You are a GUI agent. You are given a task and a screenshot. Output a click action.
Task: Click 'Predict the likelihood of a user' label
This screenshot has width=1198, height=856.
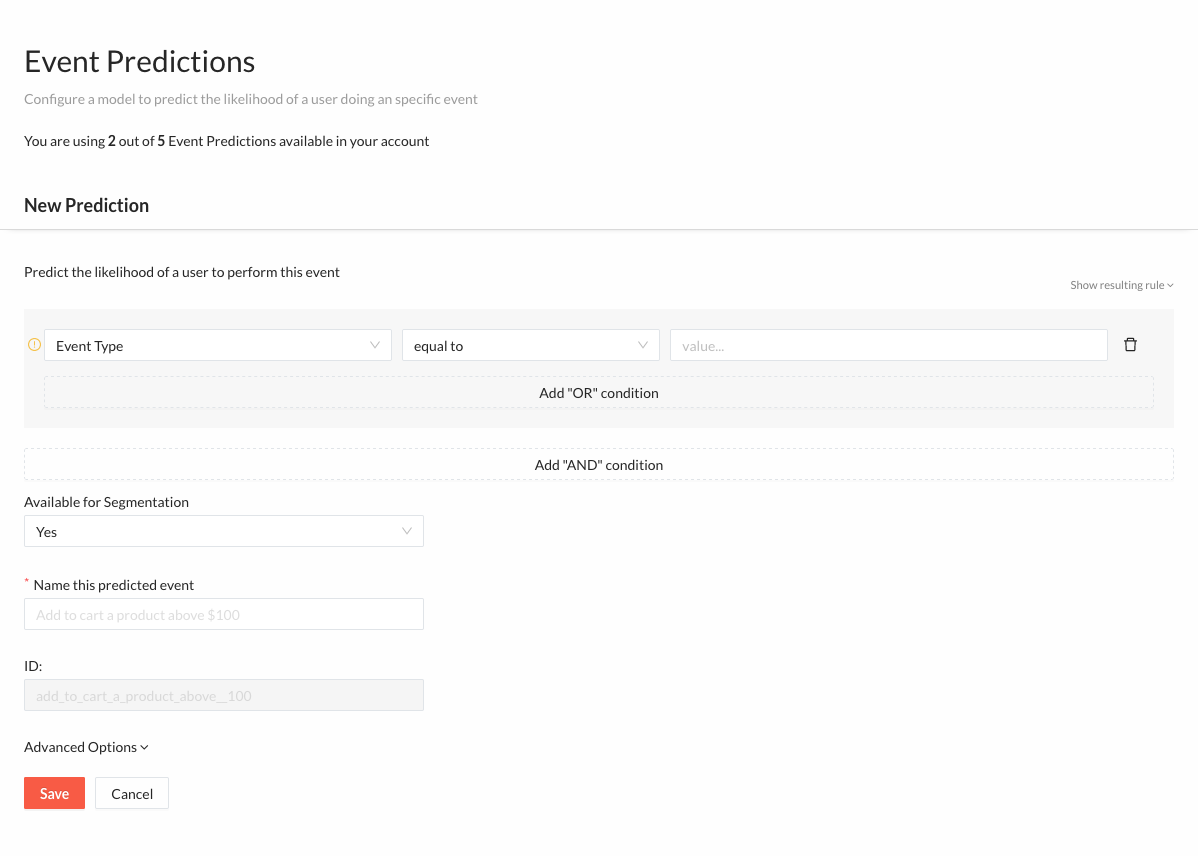182,272
